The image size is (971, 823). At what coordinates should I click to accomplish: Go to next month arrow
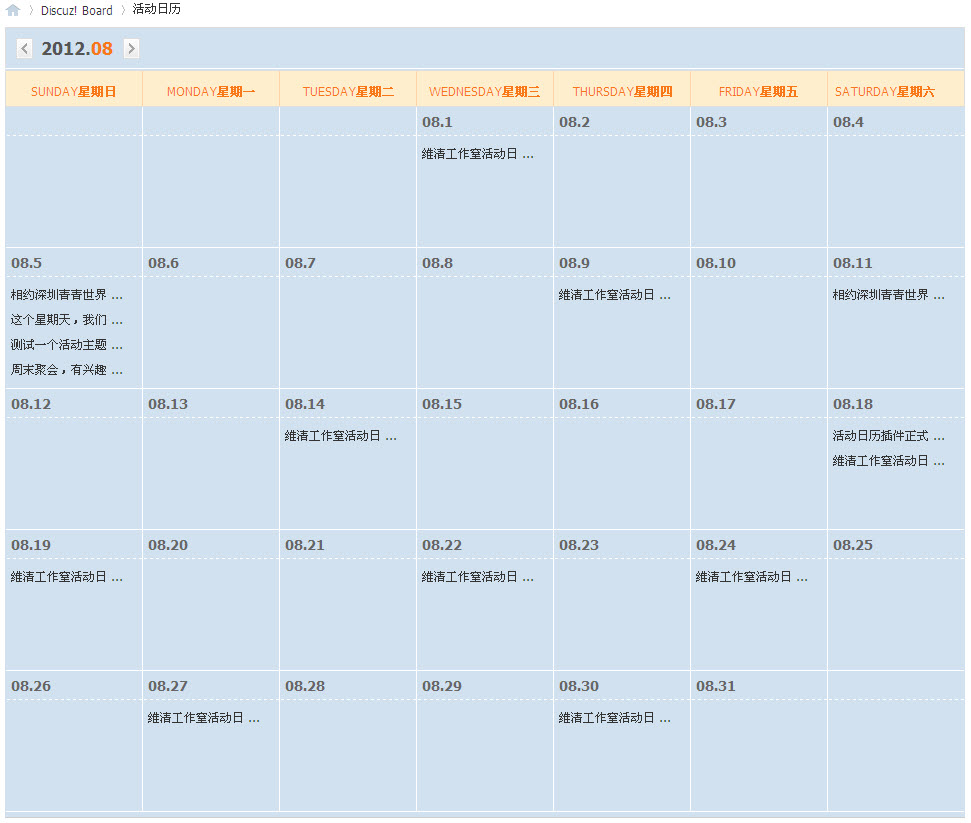131,48
